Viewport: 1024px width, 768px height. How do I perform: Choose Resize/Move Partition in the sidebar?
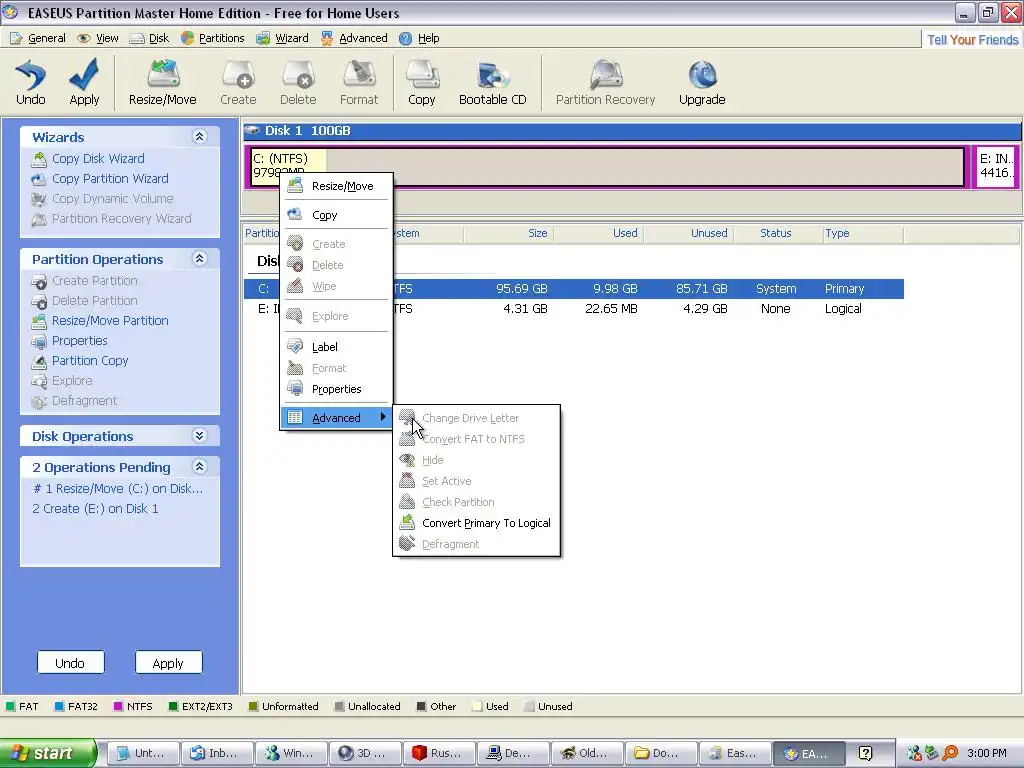tap(110, 321)
